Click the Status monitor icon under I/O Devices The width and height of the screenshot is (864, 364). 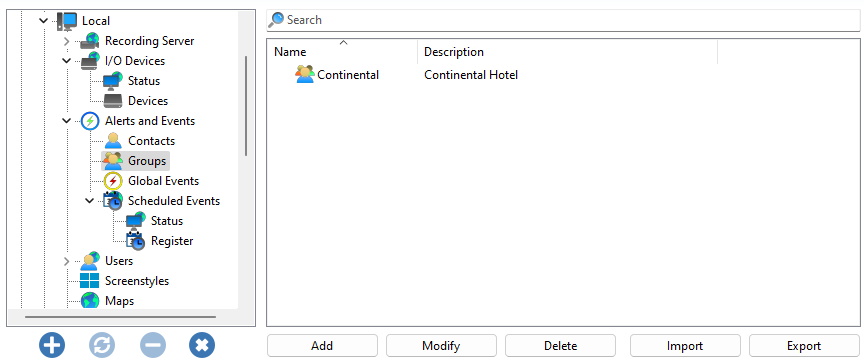[x=113, y=81]
